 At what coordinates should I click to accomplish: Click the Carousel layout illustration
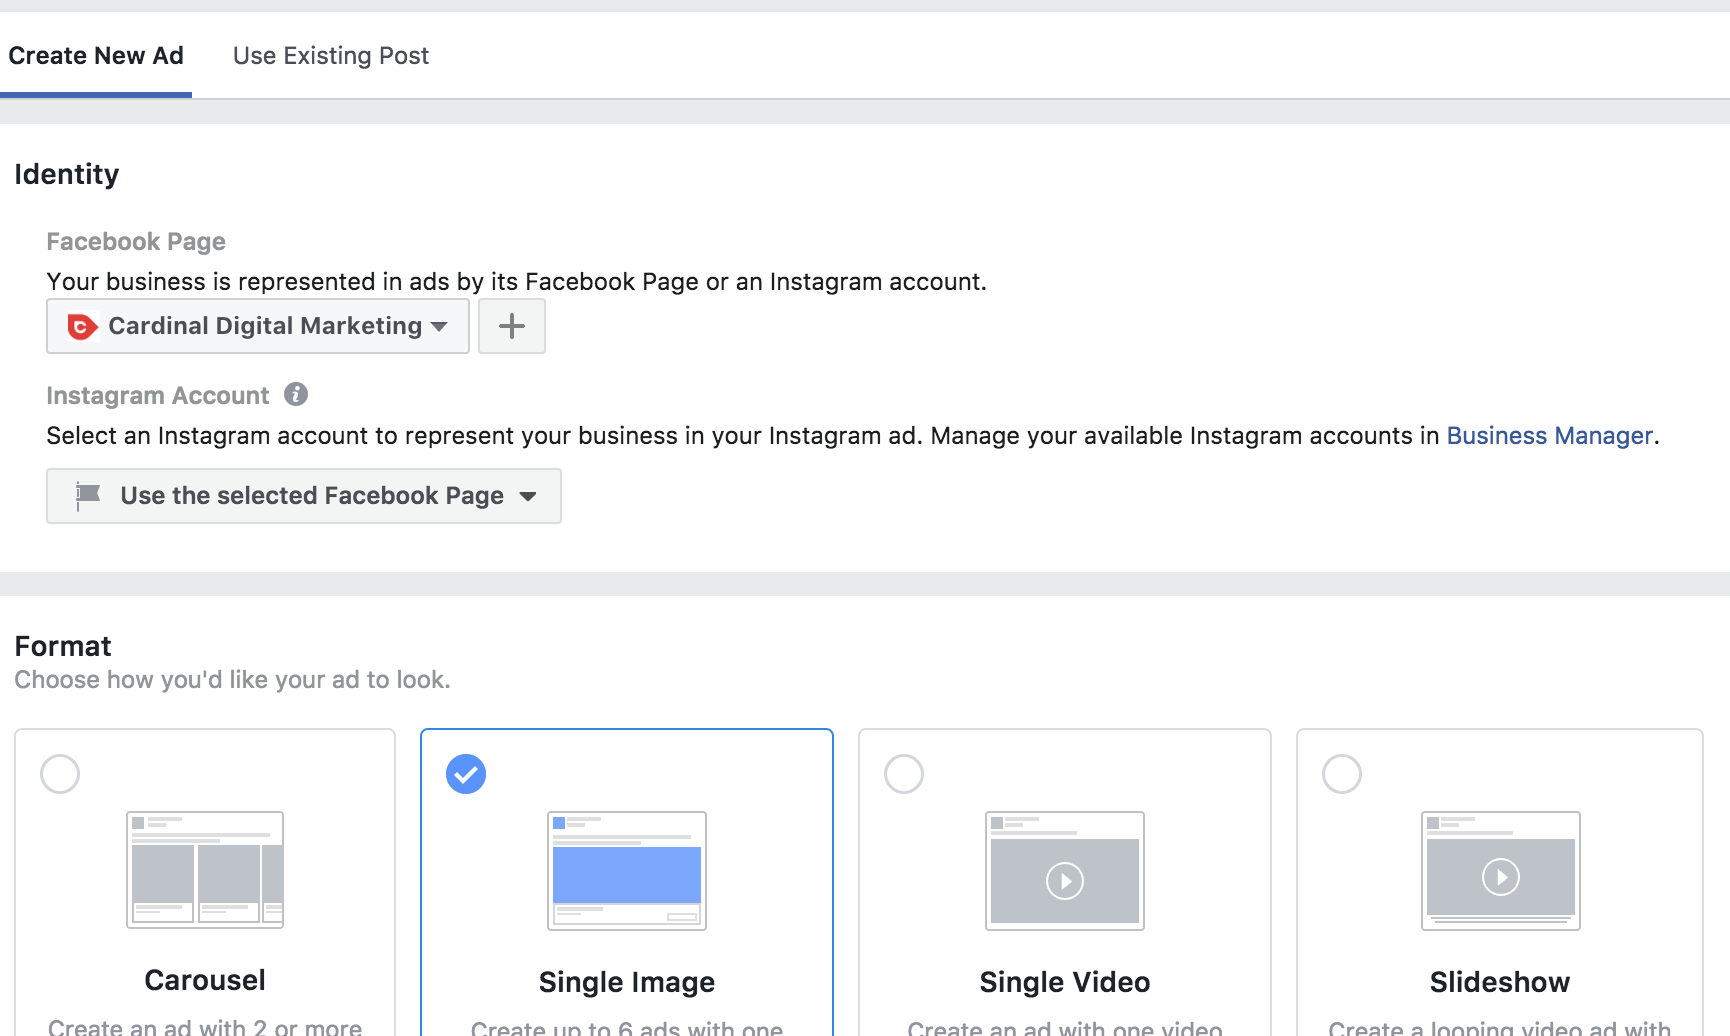click(x=205, y=870)
